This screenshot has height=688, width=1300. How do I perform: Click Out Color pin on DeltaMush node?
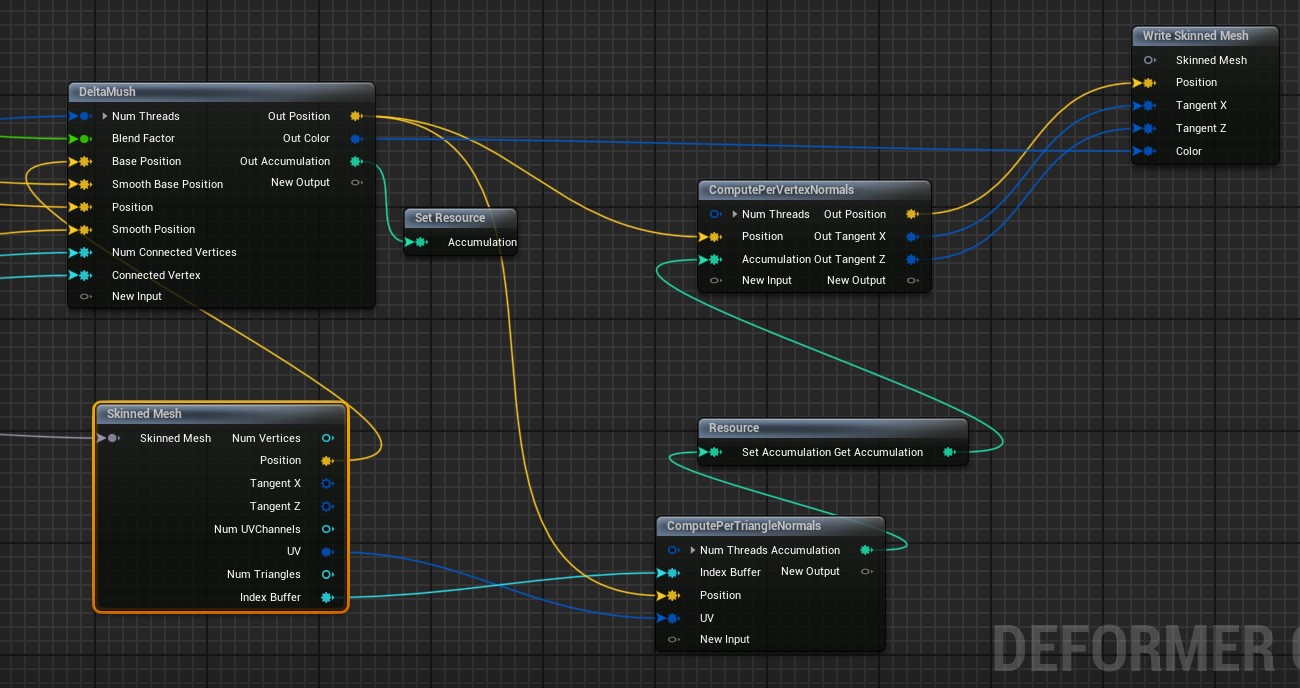pyautogui.click(x=356, y=139)
